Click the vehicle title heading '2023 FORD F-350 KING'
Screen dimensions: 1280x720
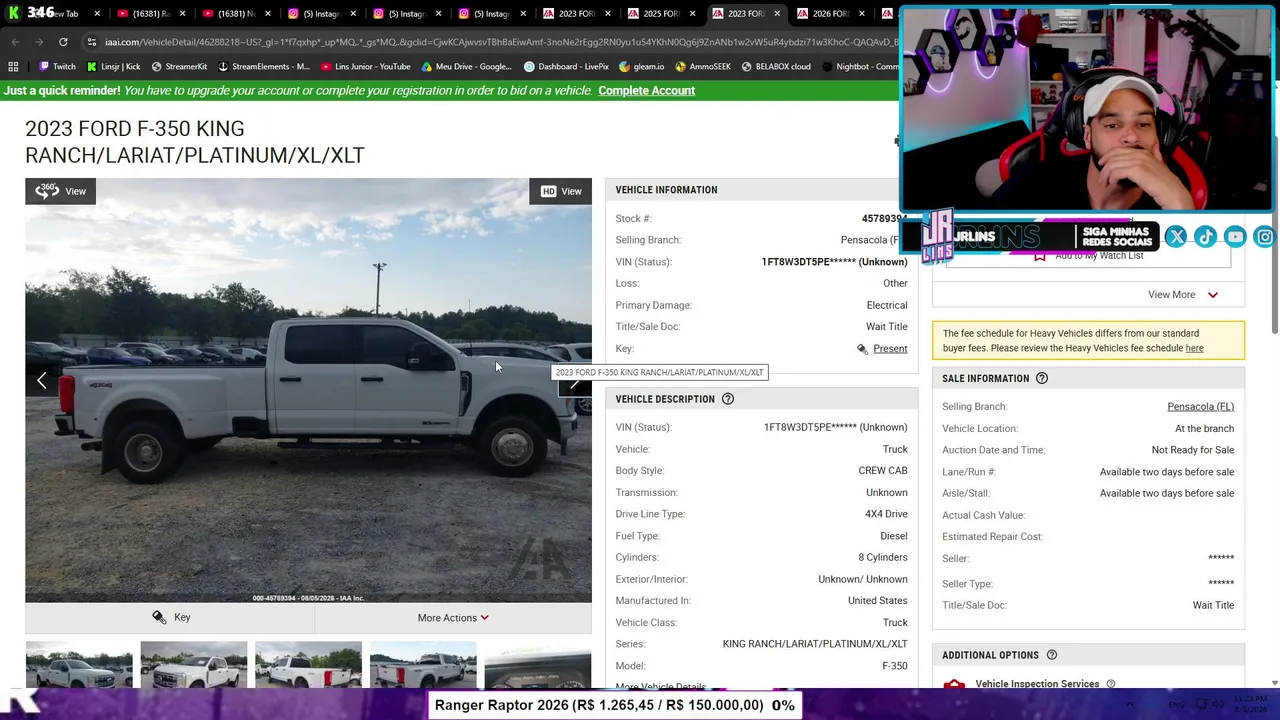[x=135, y=129]
